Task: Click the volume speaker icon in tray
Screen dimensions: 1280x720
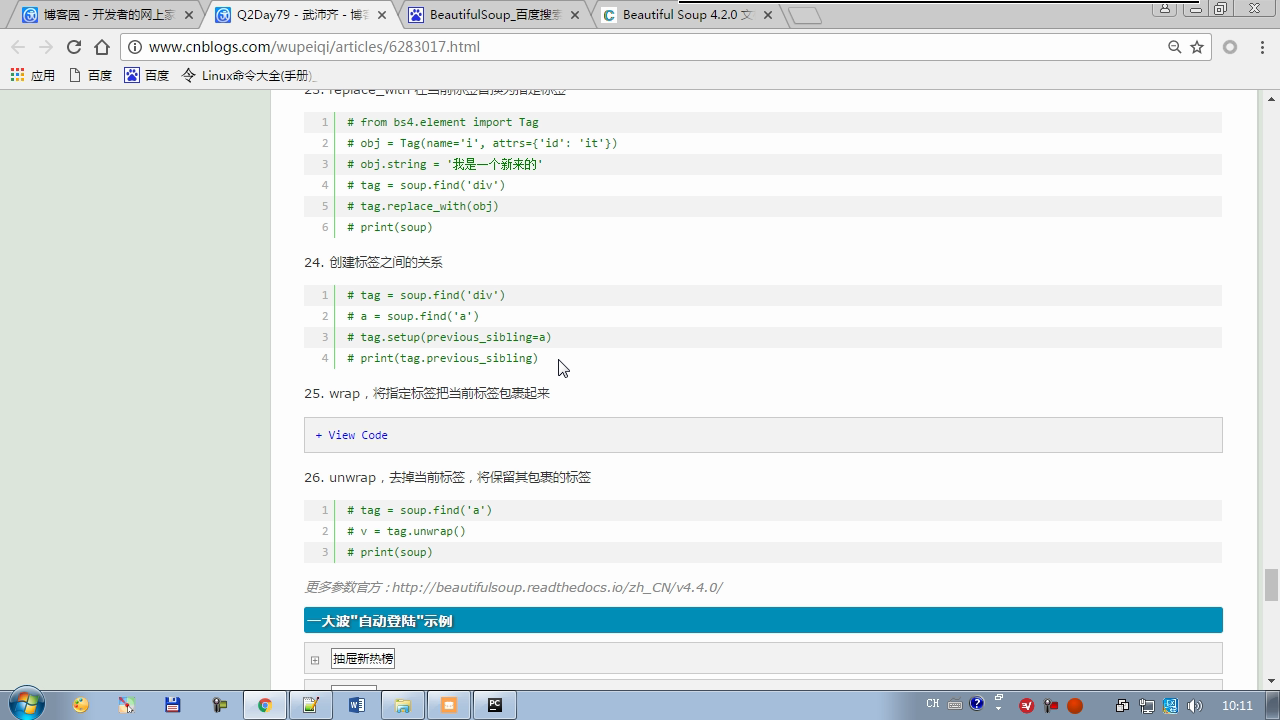Action: [1194, 705]
